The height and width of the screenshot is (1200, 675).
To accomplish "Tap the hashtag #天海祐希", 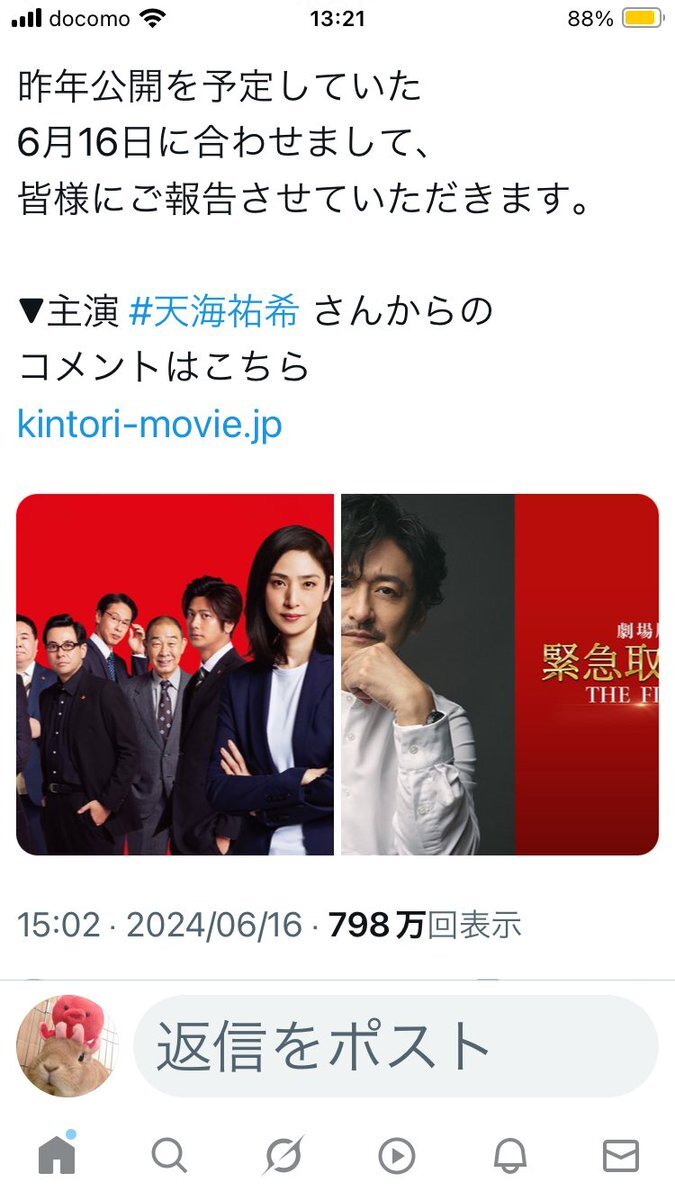I will [x=214, y=312].
